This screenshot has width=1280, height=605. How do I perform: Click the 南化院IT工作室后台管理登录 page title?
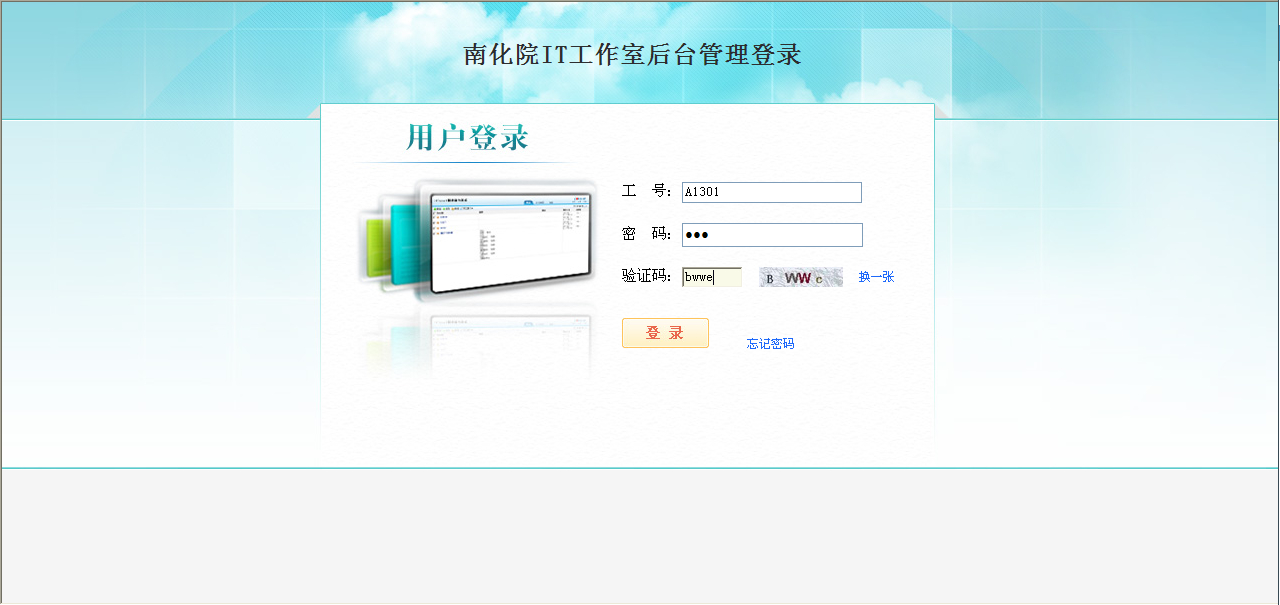(x=632, y=55)
